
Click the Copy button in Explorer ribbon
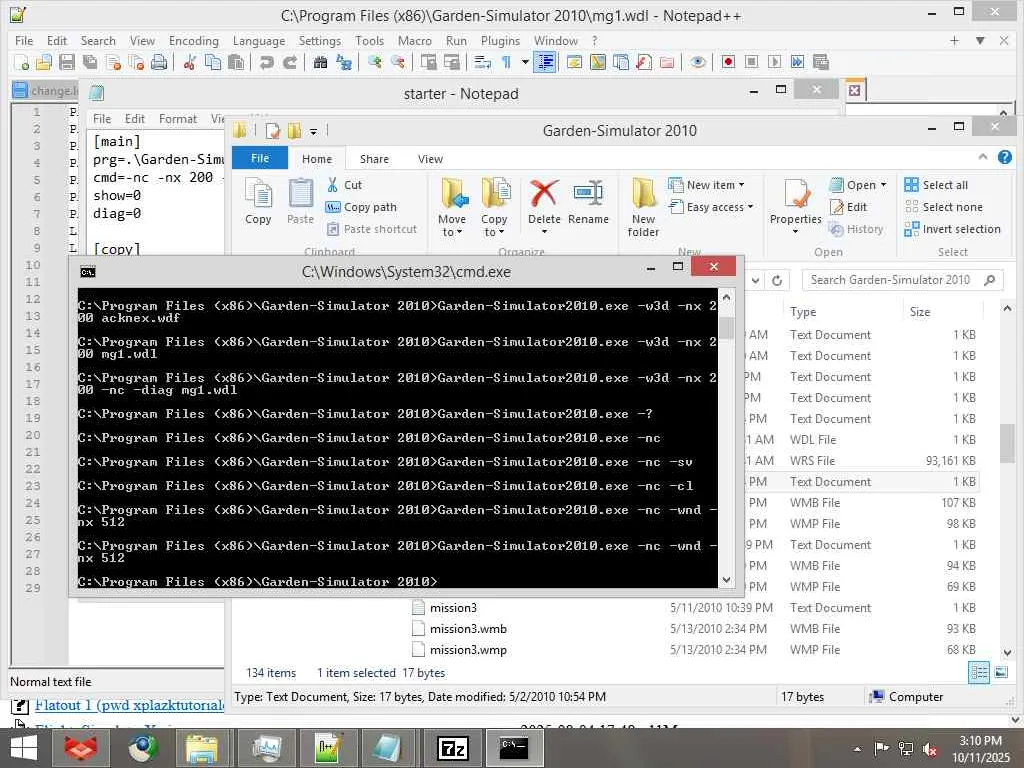[259, 202]
